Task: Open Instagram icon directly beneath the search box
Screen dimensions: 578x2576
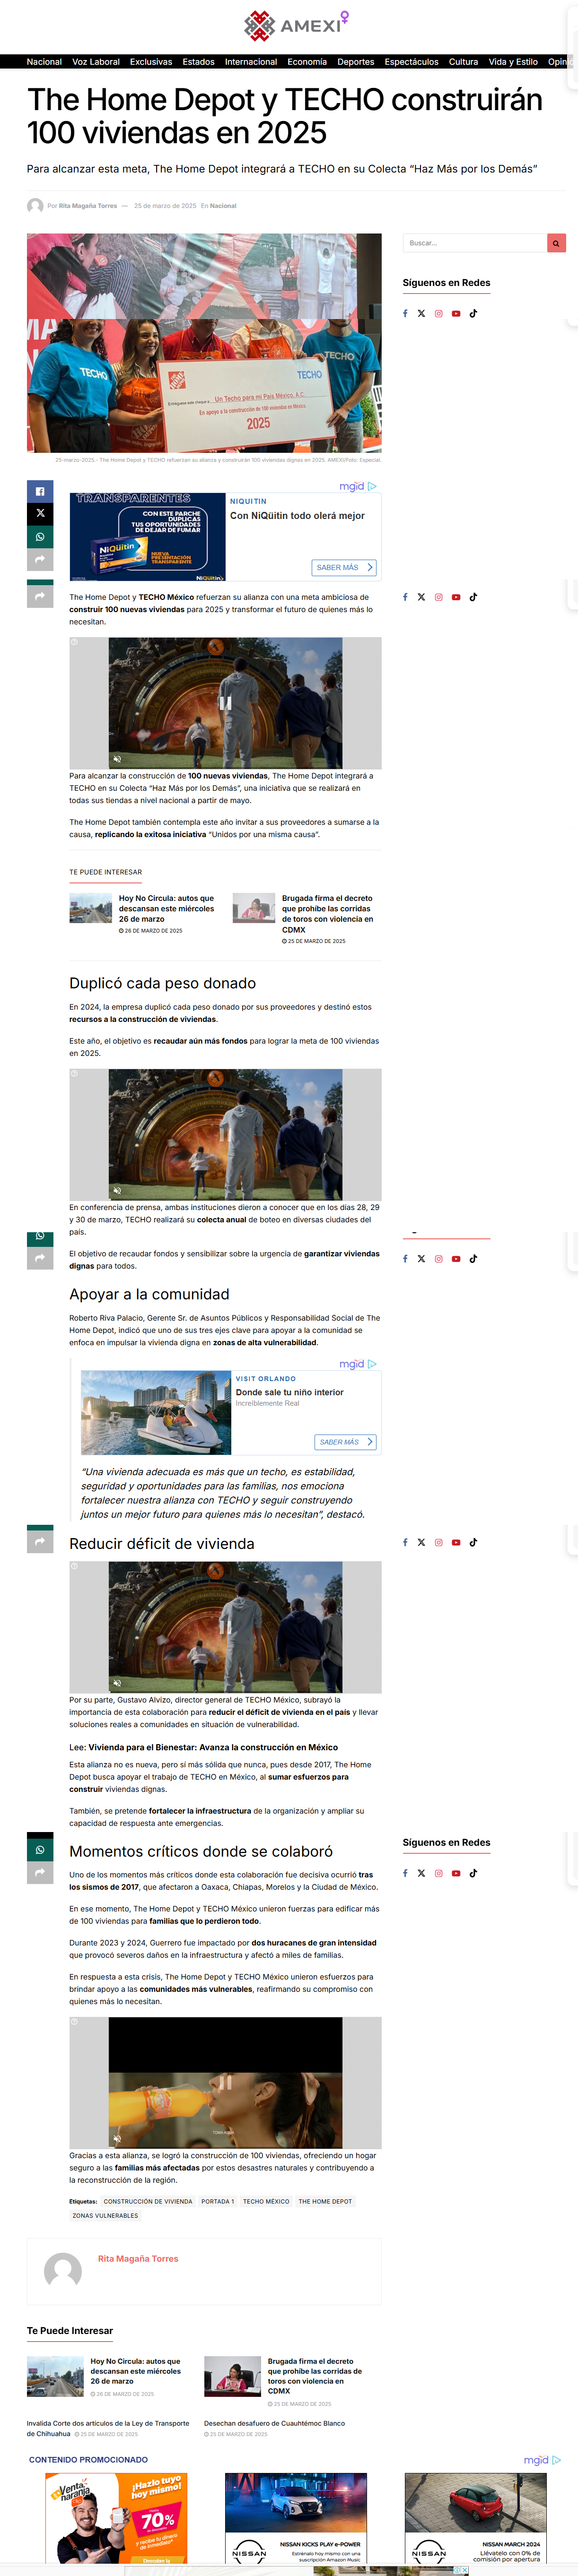Action: pyautogui.click(x=438, y=313)
